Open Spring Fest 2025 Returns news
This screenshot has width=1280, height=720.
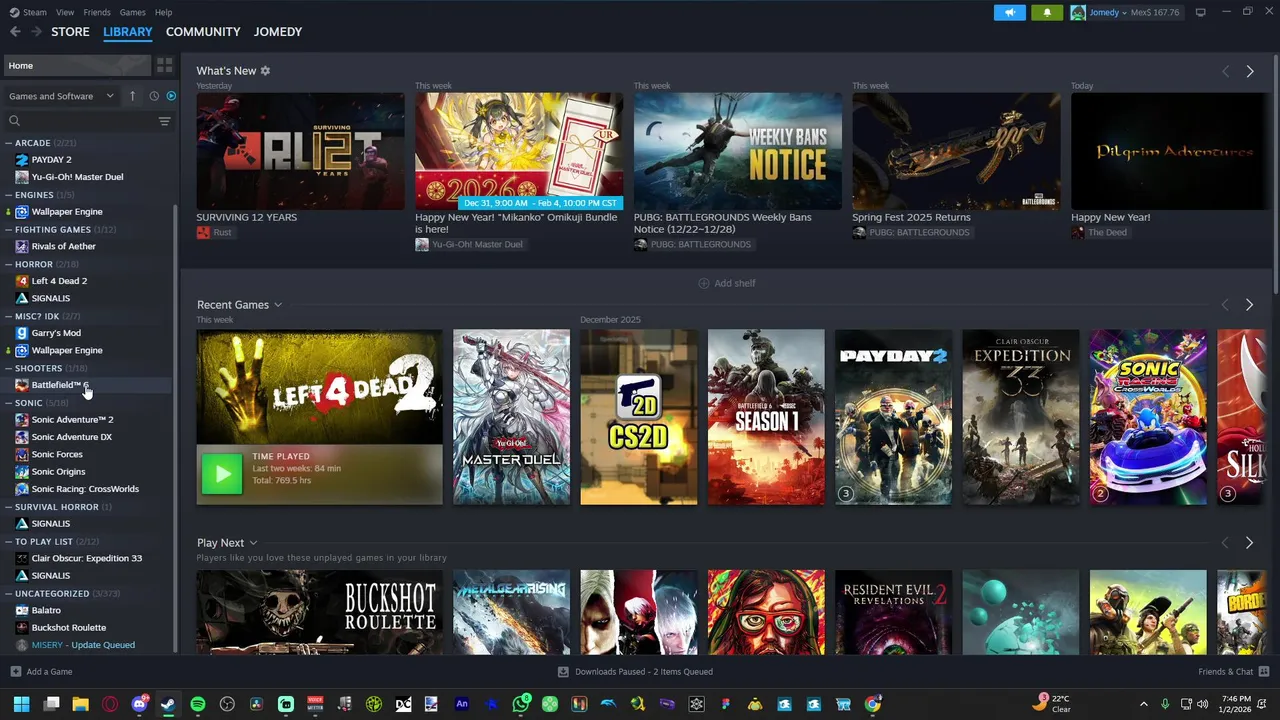(956, 151)
